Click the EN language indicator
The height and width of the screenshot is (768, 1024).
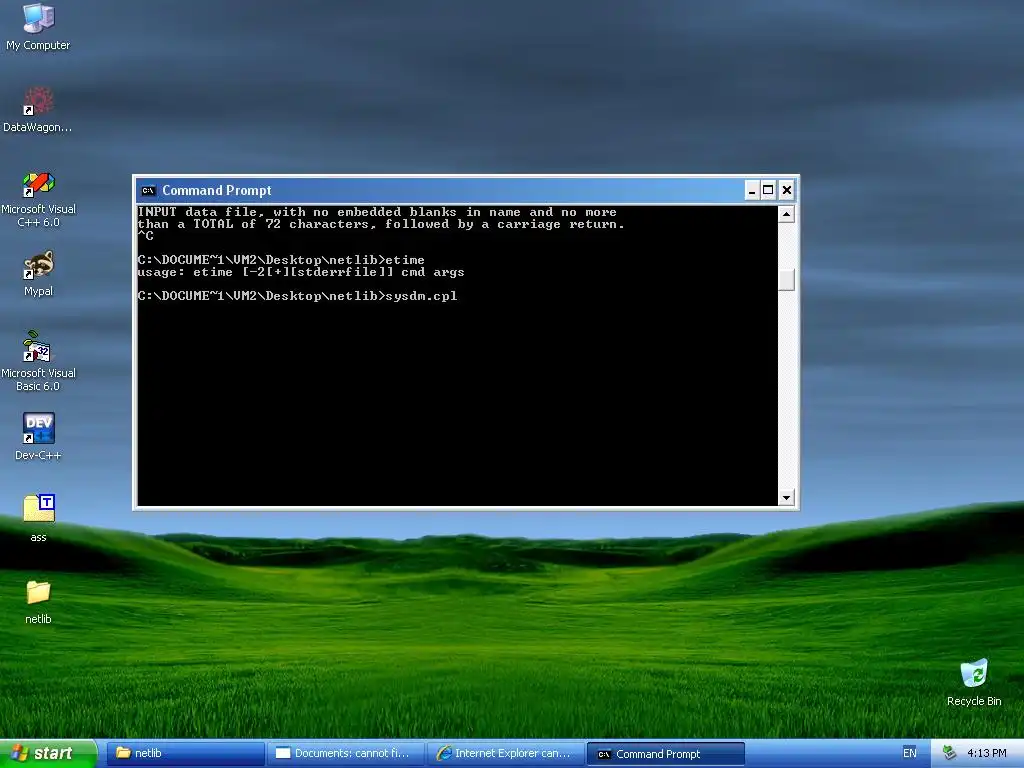pyautogui.click(x=909, y=754)
